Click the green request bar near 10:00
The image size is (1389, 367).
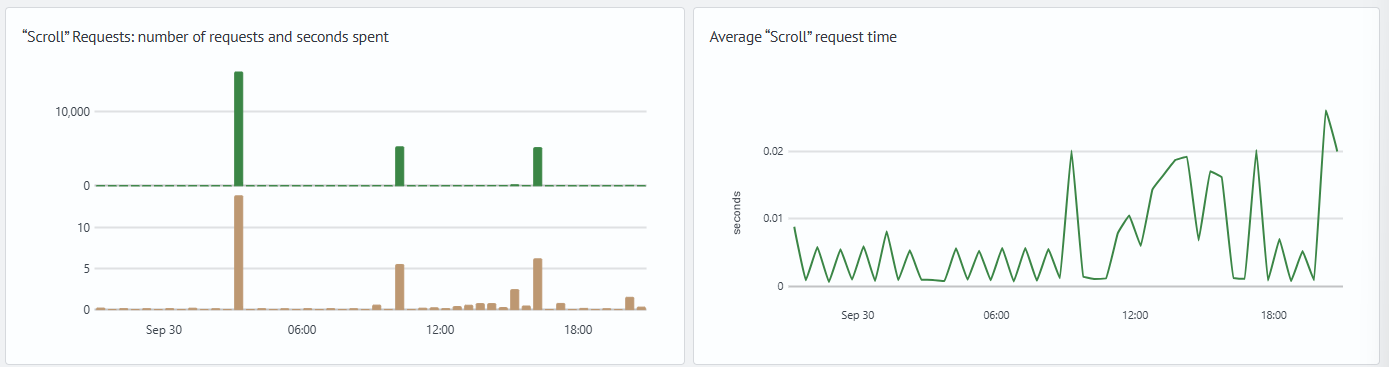click(x=400, y=166)
